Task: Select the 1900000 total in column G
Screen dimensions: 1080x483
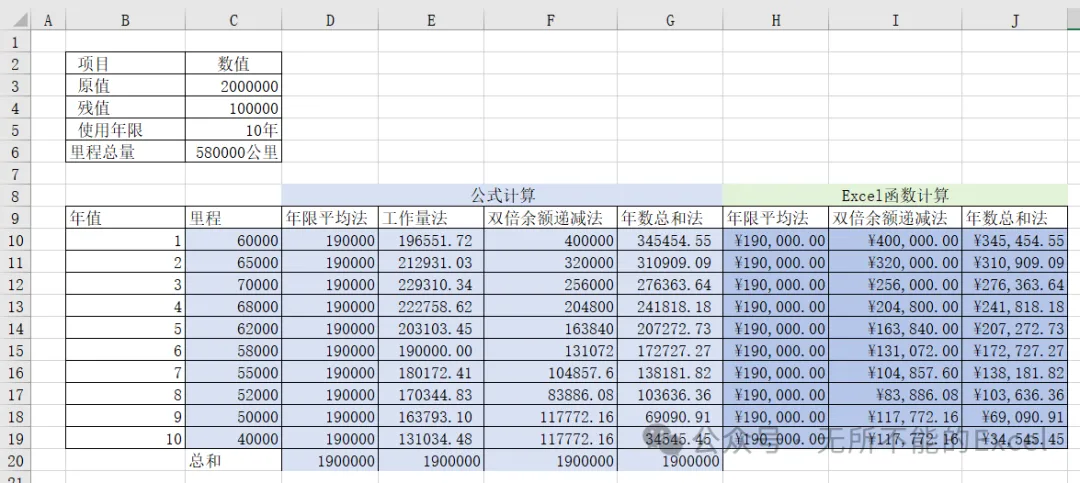Action: coord(670,460)
